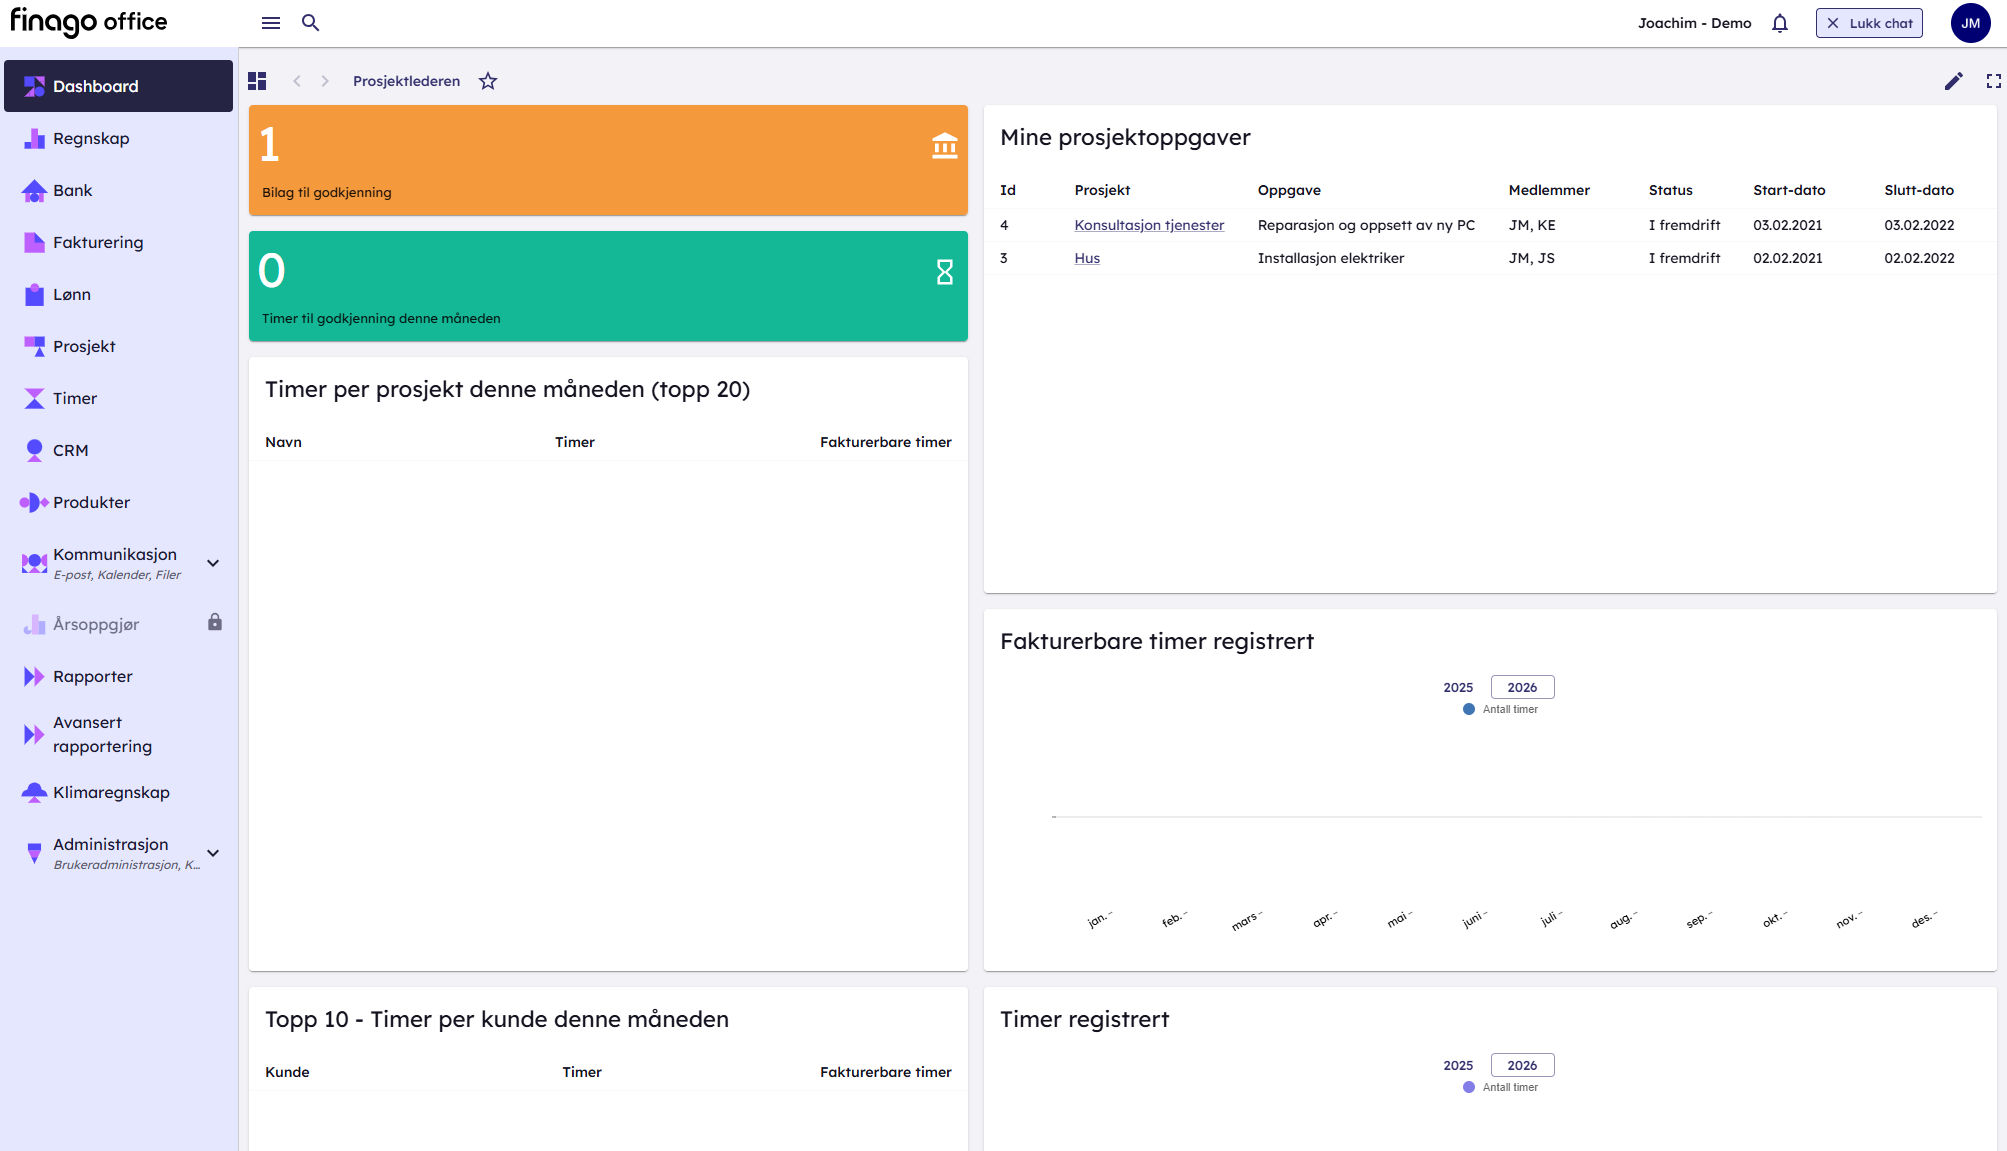Expand the Administrasjon menu
This screenshot has width=2007, height=1151.
pos(213,853)
